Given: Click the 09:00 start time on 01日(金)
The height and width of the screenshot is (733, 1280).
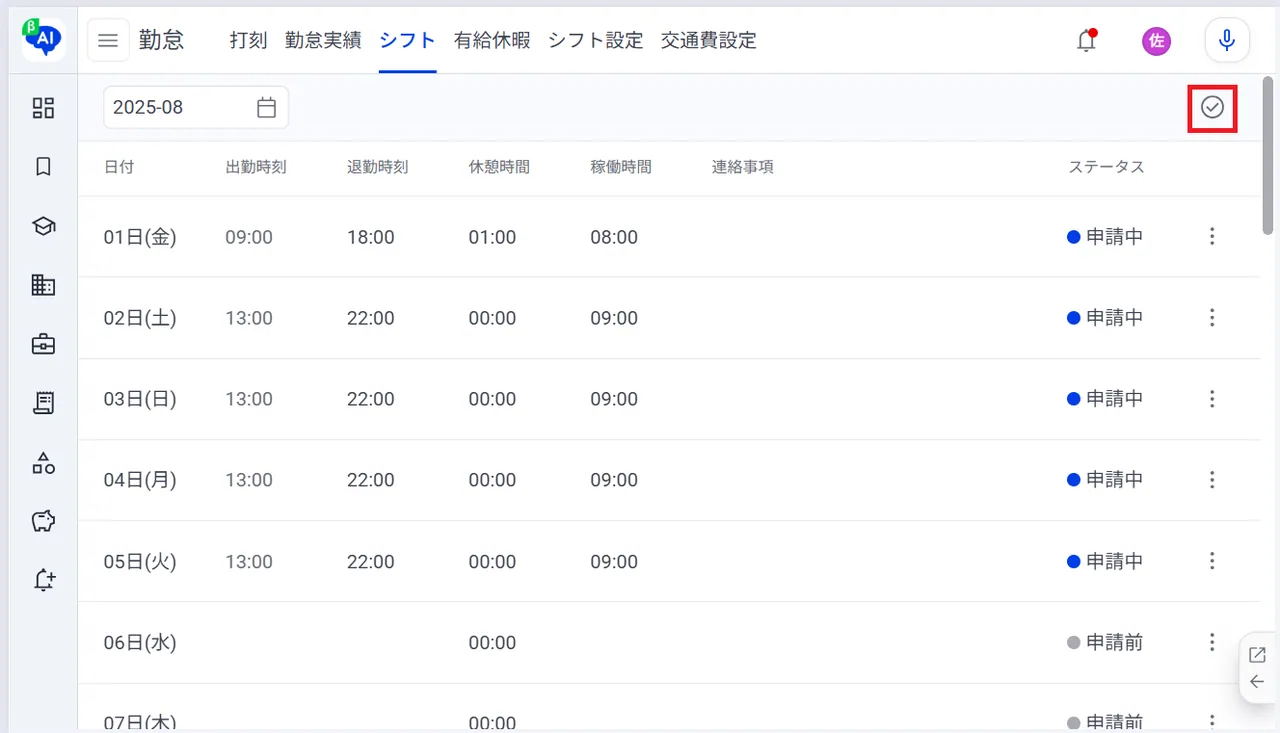Looking at the screenshot, I should click(249, 237).
